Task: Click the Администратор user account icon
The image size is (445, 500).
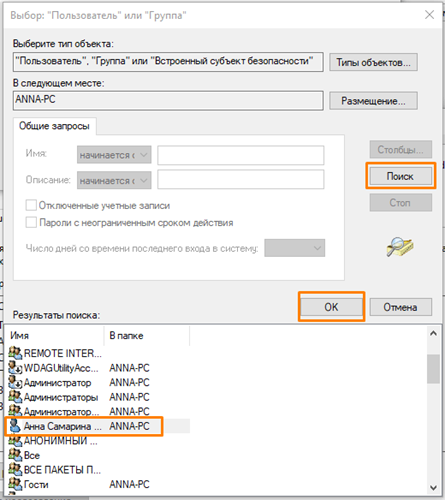Action: (15, 382)
